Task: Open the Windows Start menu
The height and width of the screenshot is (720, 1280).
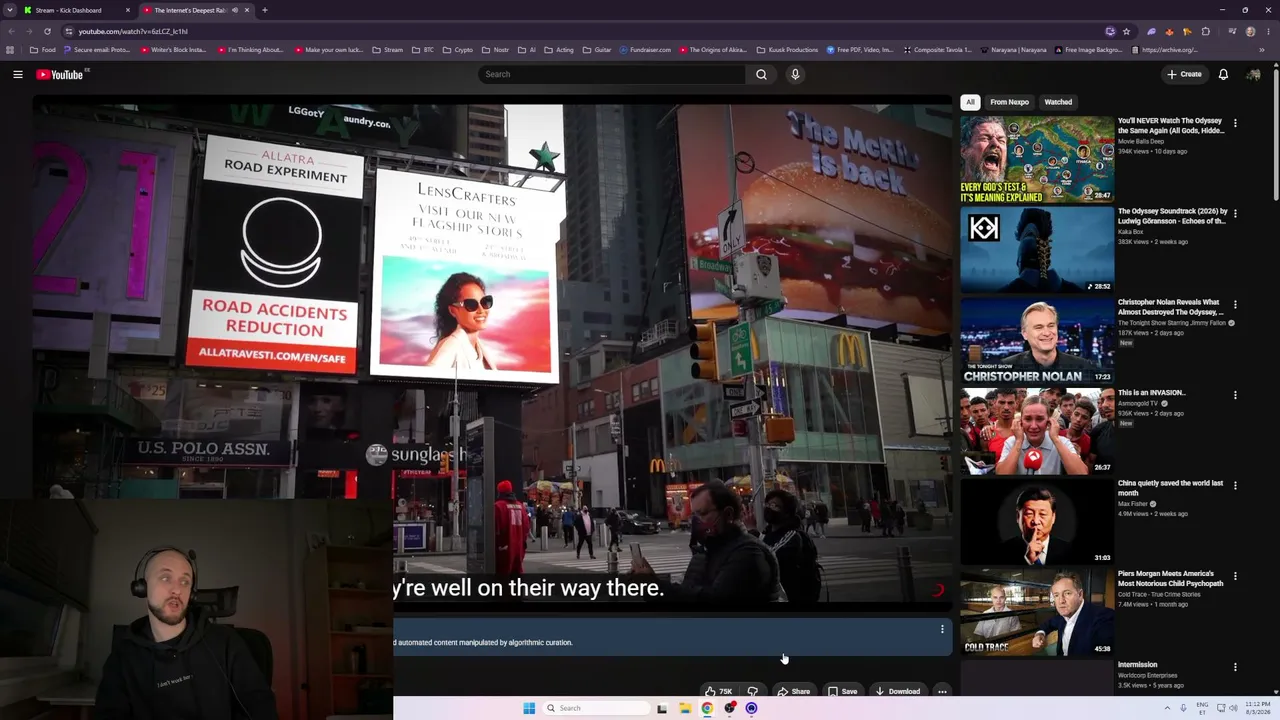Action: pos(529,708)
